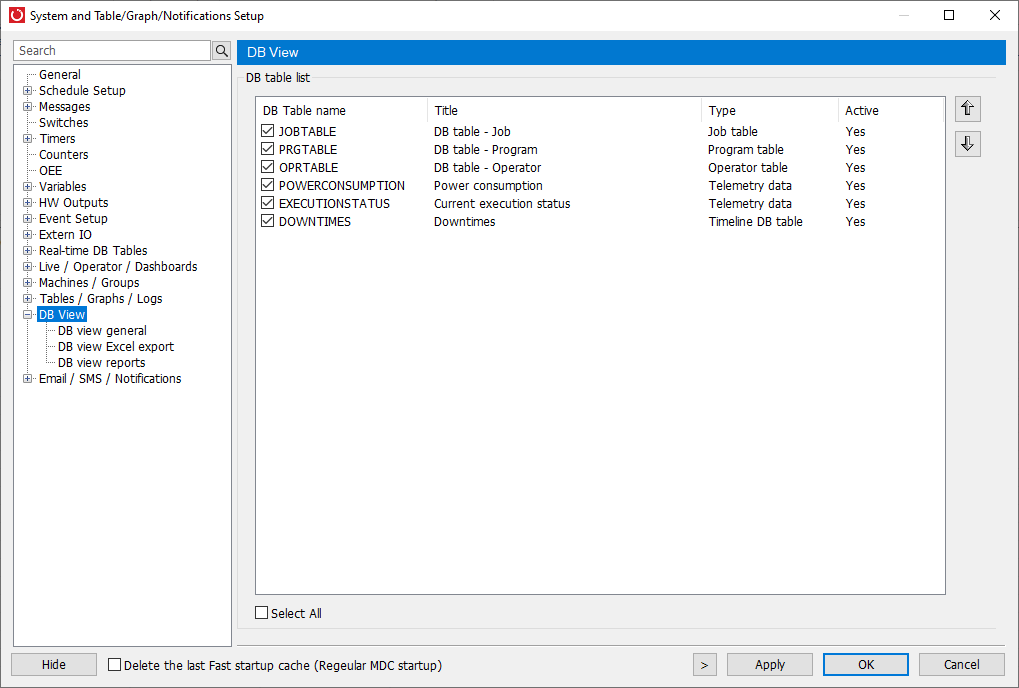Select the PRGTABLE row name
The width and height of the screenshot is (1019, 688).
[308, 149]
